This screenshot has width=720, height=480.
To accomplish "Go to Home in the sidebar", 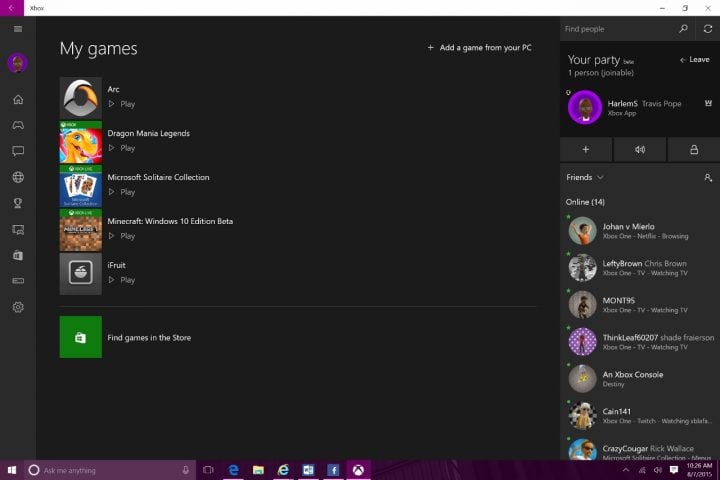I will click(18, 99).
